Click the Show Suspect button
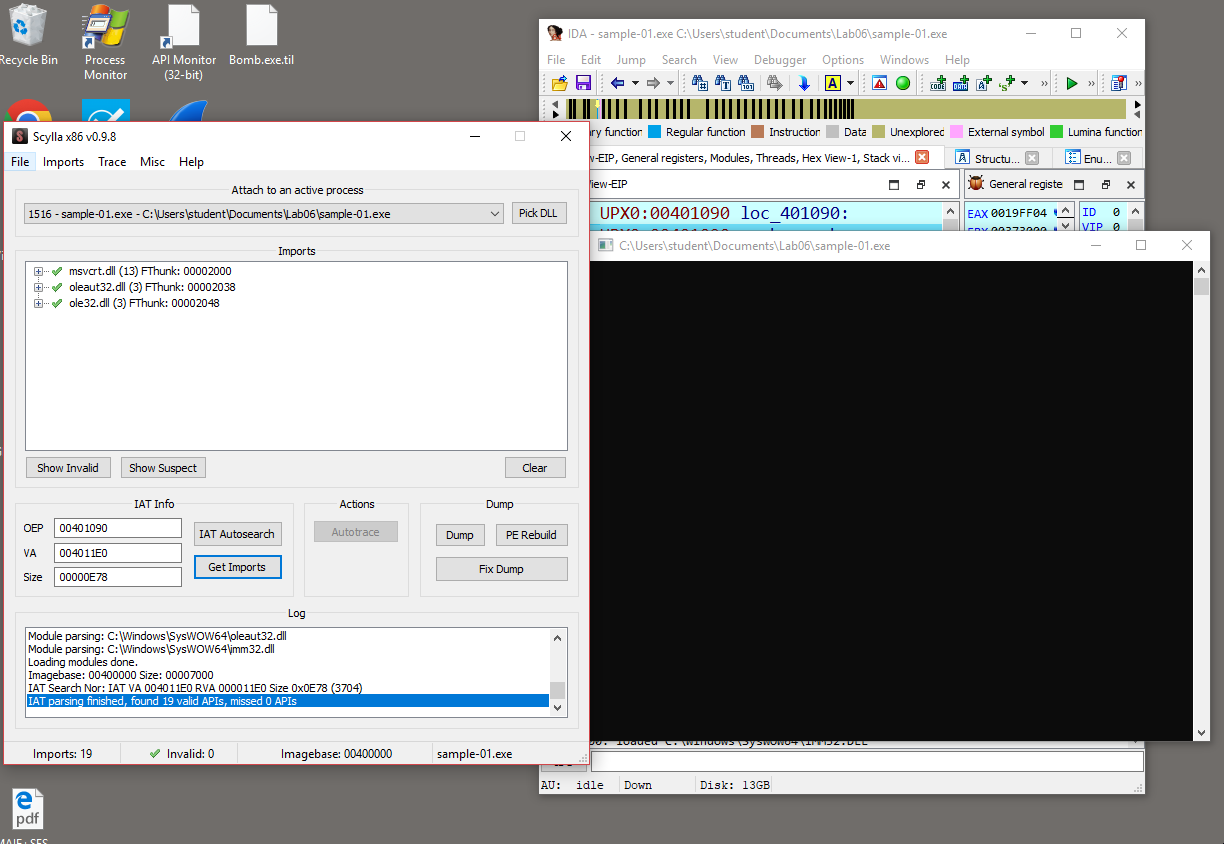 coord(163,467)
